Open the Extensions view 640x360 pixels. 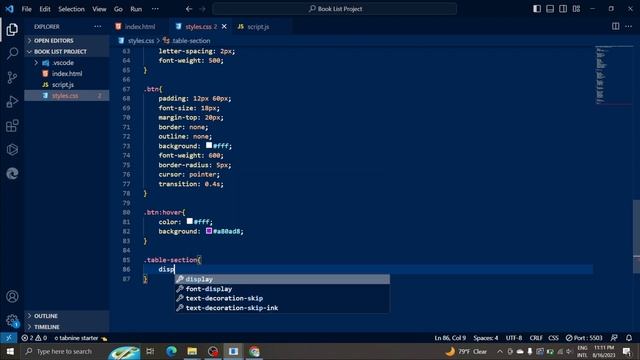click(x=12, y=125)
